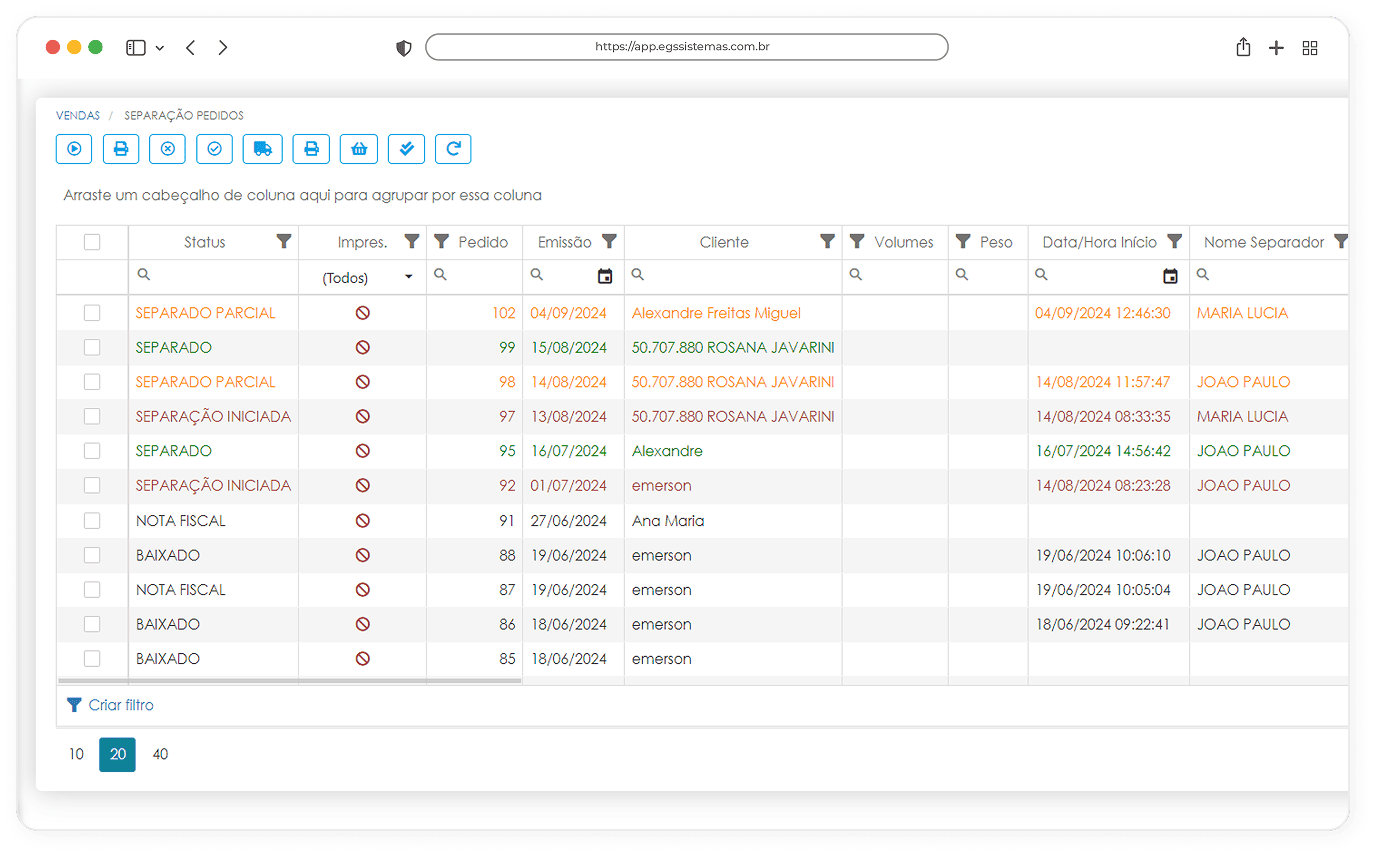Screen dimensions: 1374x855
Task: Click 'BAIXADO' status of pedido 86
Action: [168, 624]
